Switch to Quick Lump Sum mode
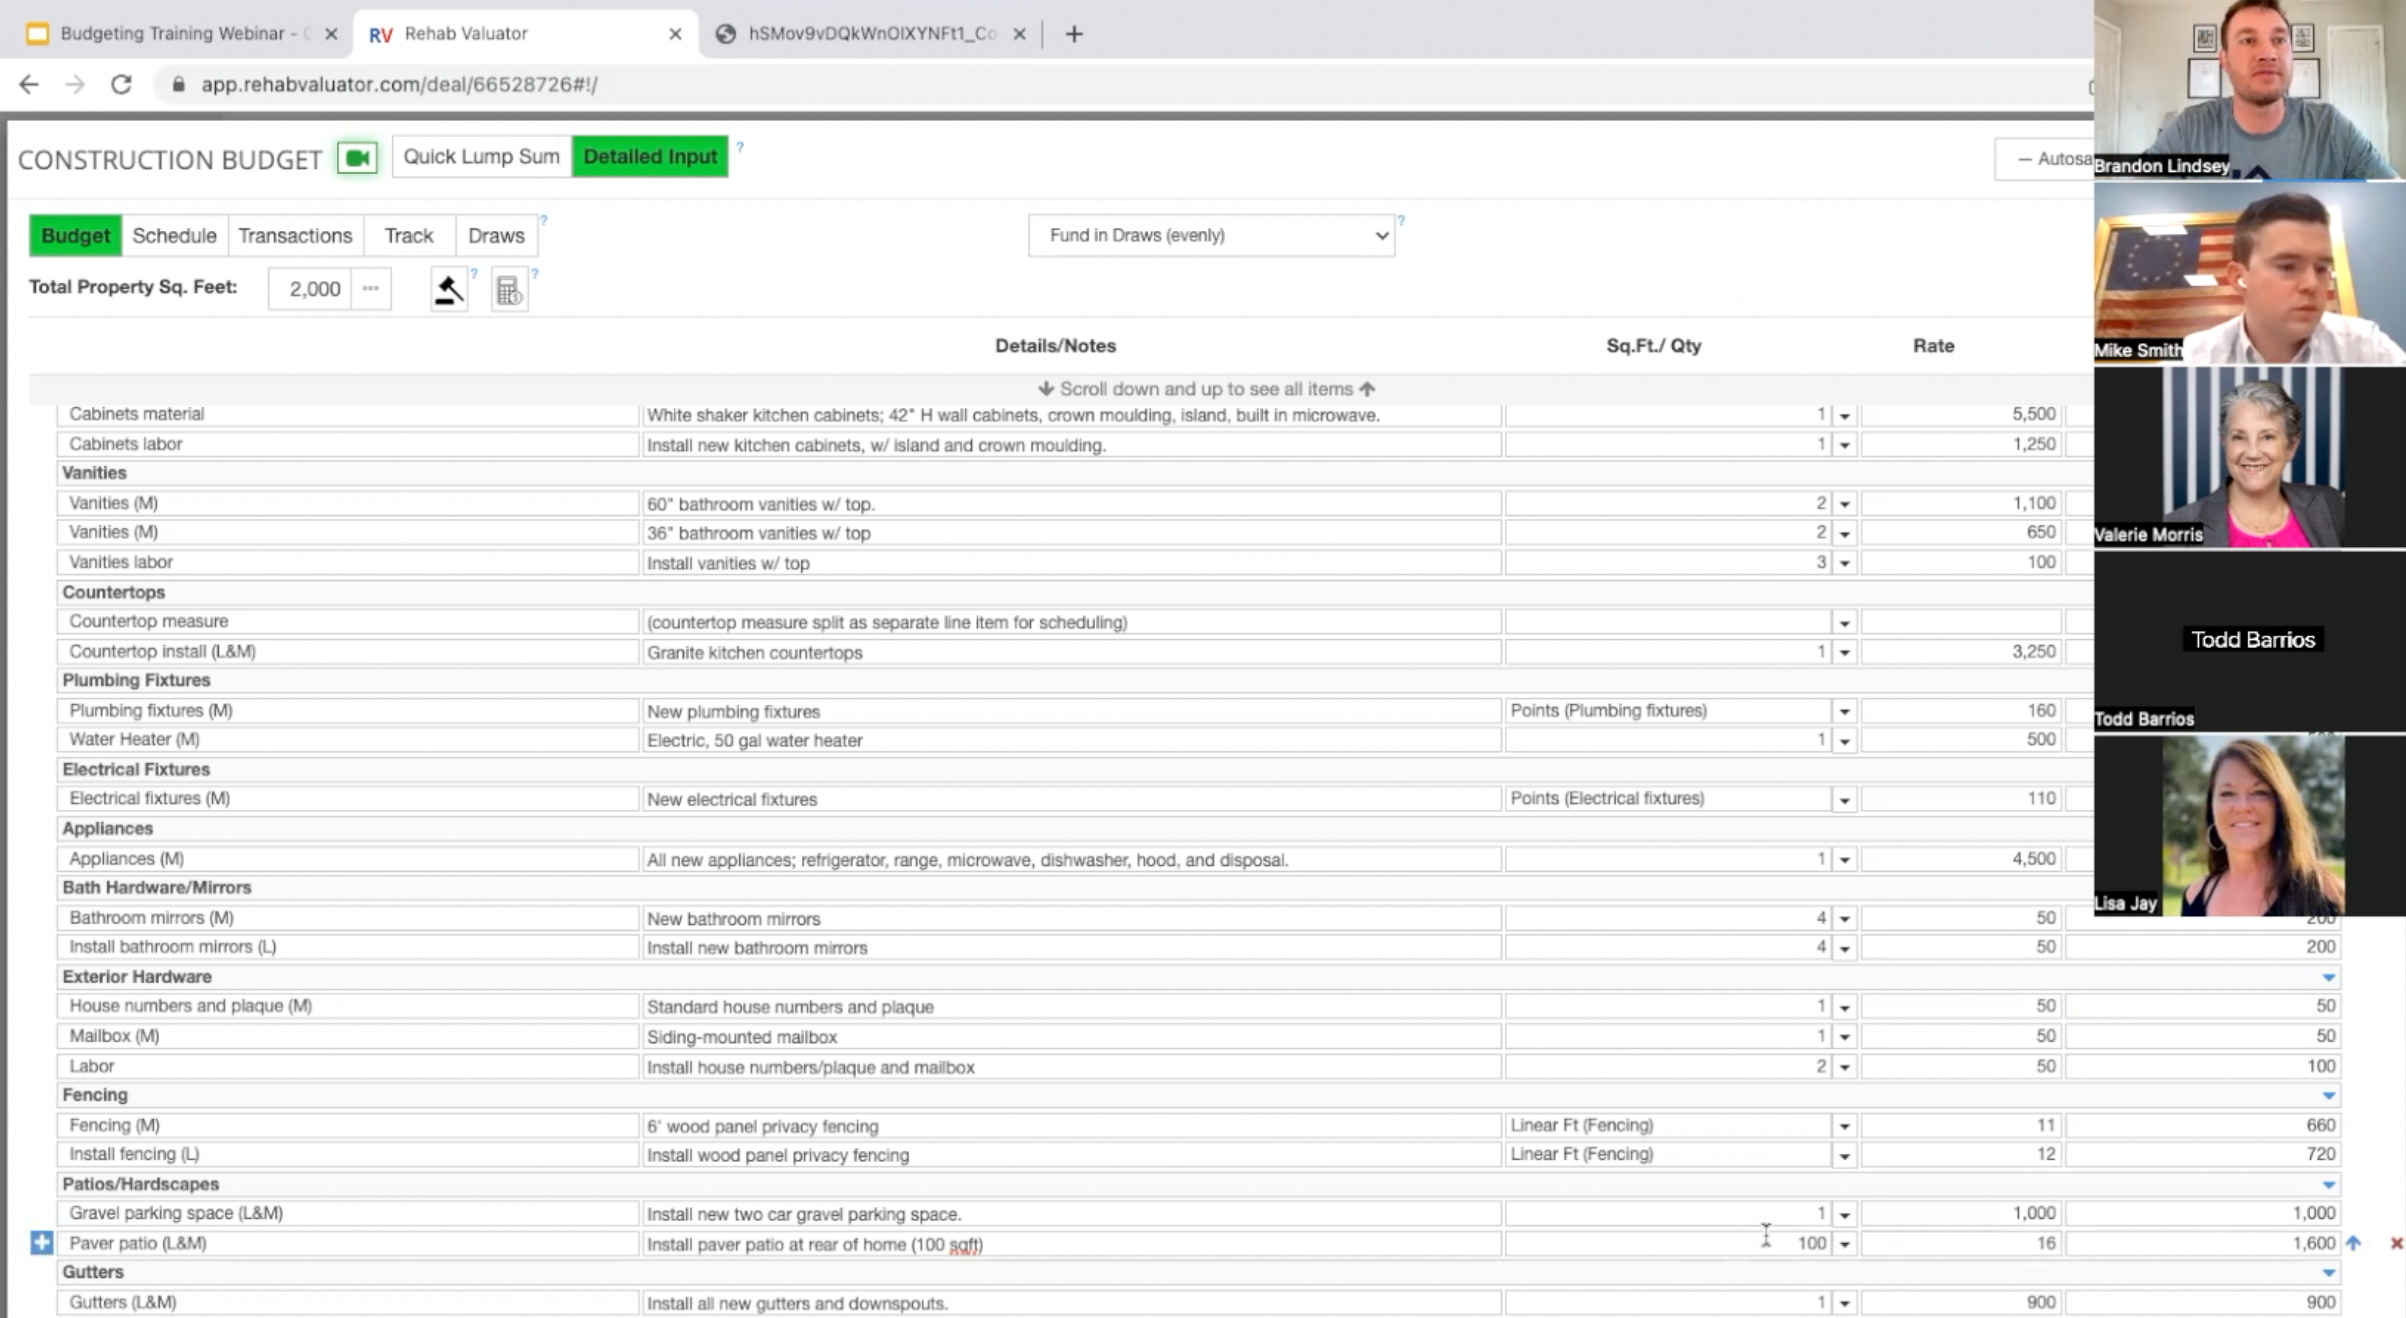Image resolution: width=2406 pixels, height=1318 pixels. point(481,157)
